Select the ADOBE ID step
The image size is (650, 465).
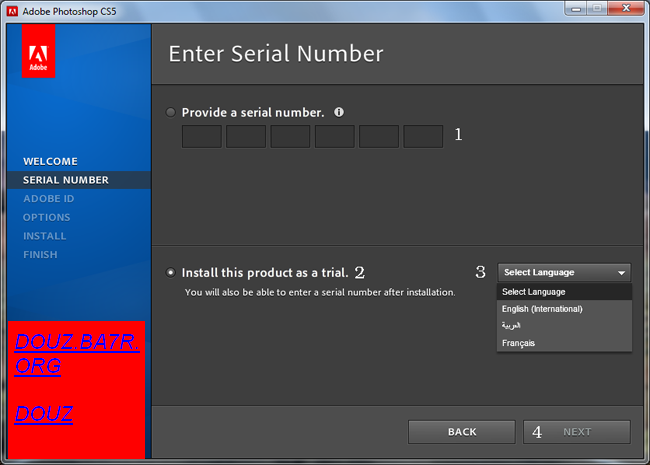click(x=49, y=199)
